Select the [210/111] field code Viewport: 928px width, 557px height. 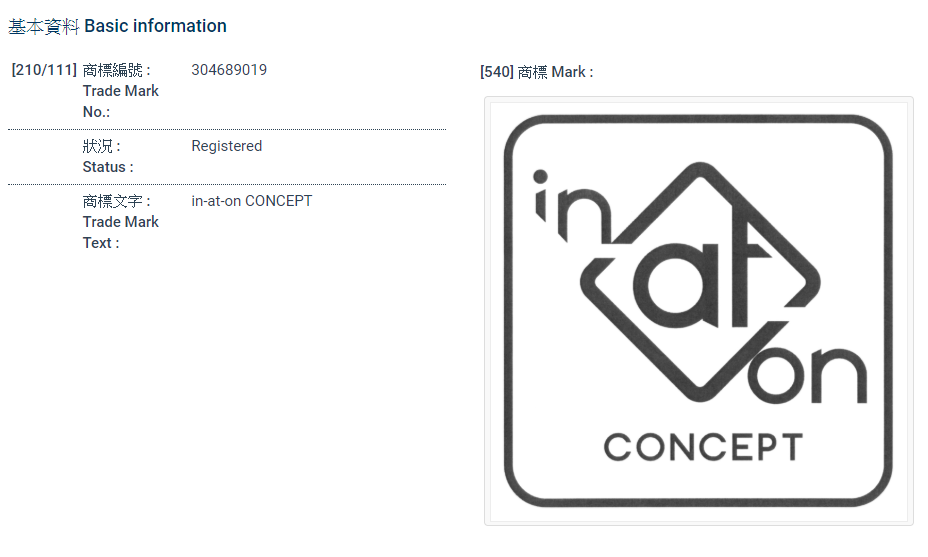coord(44,70)
